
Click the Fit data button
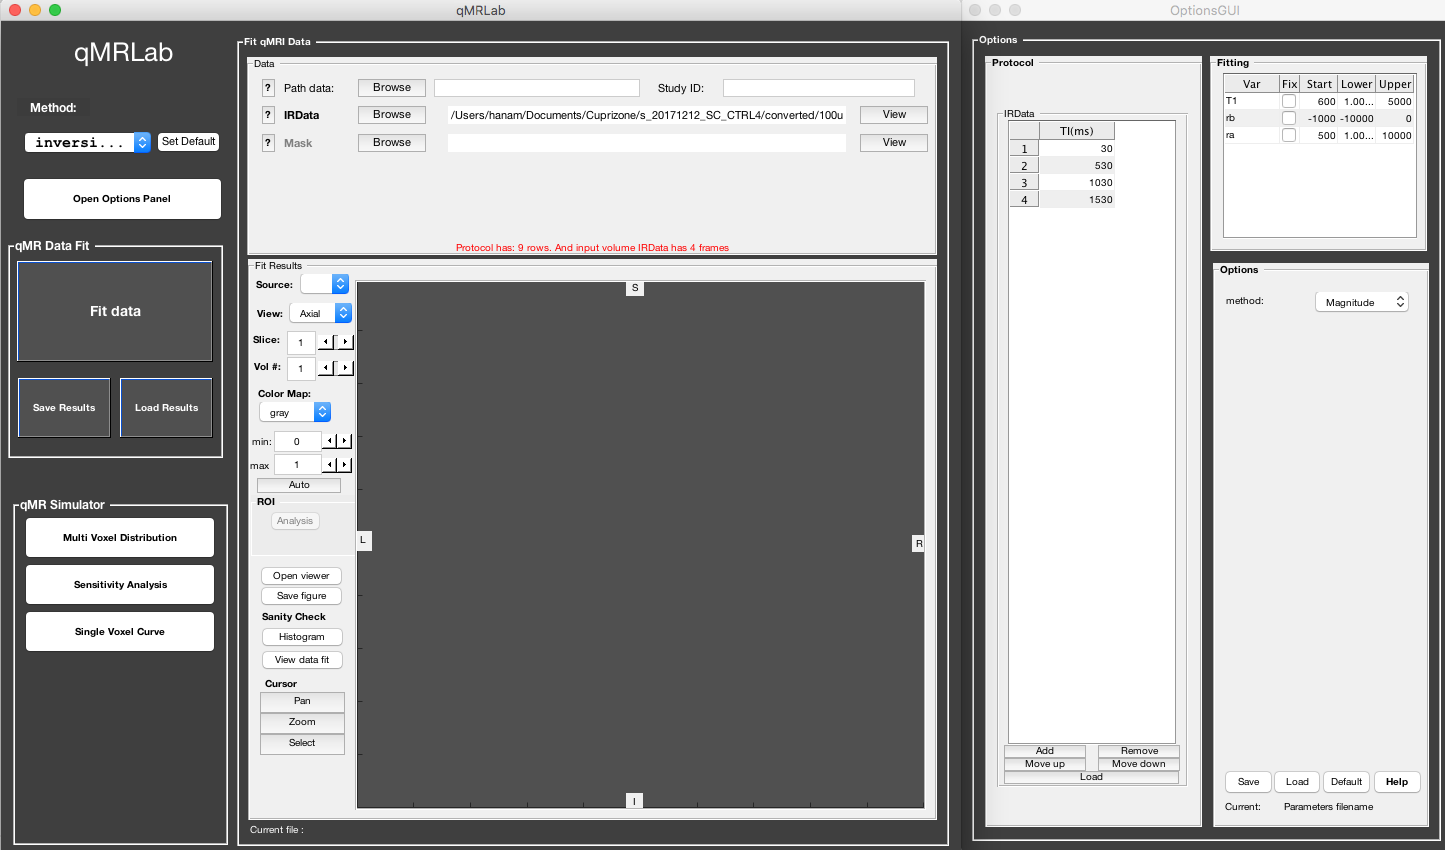point(115,311)
